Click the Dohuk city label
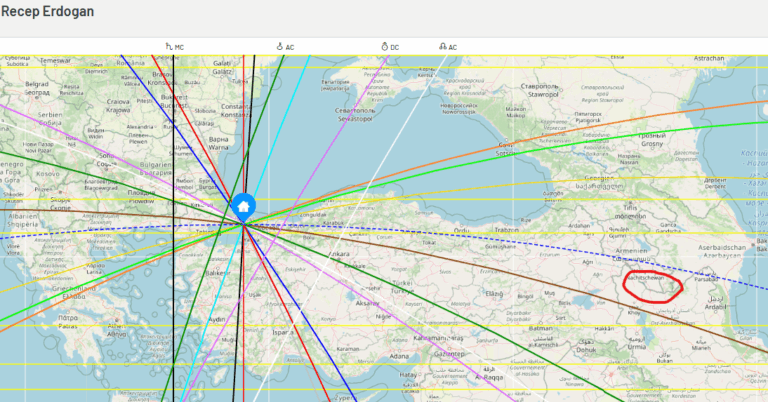Screen dimensions: 768x402 [x=586, y=350]
